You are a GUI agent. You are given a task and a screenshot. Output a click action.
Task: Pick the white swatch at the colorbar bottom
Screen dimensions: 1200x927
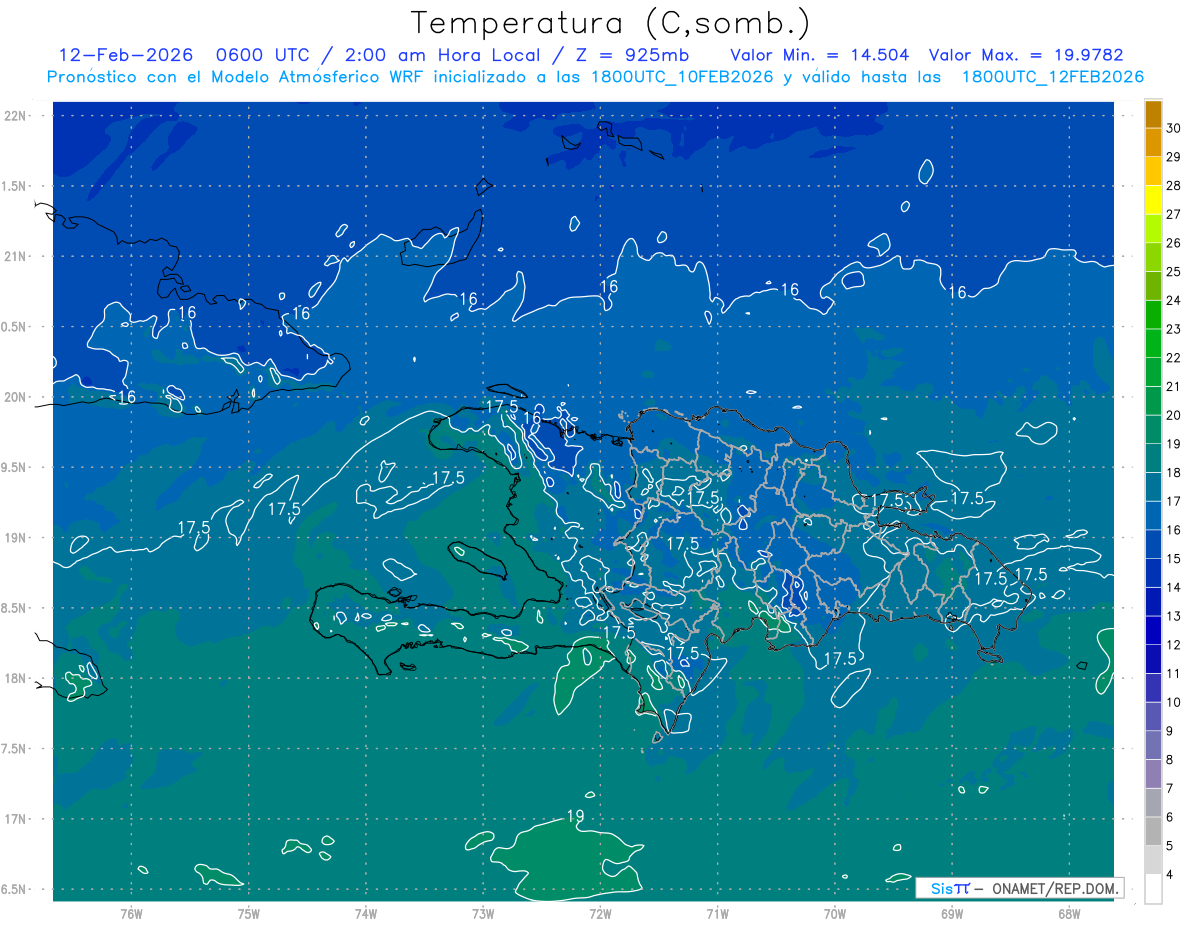pos(1153,889)
